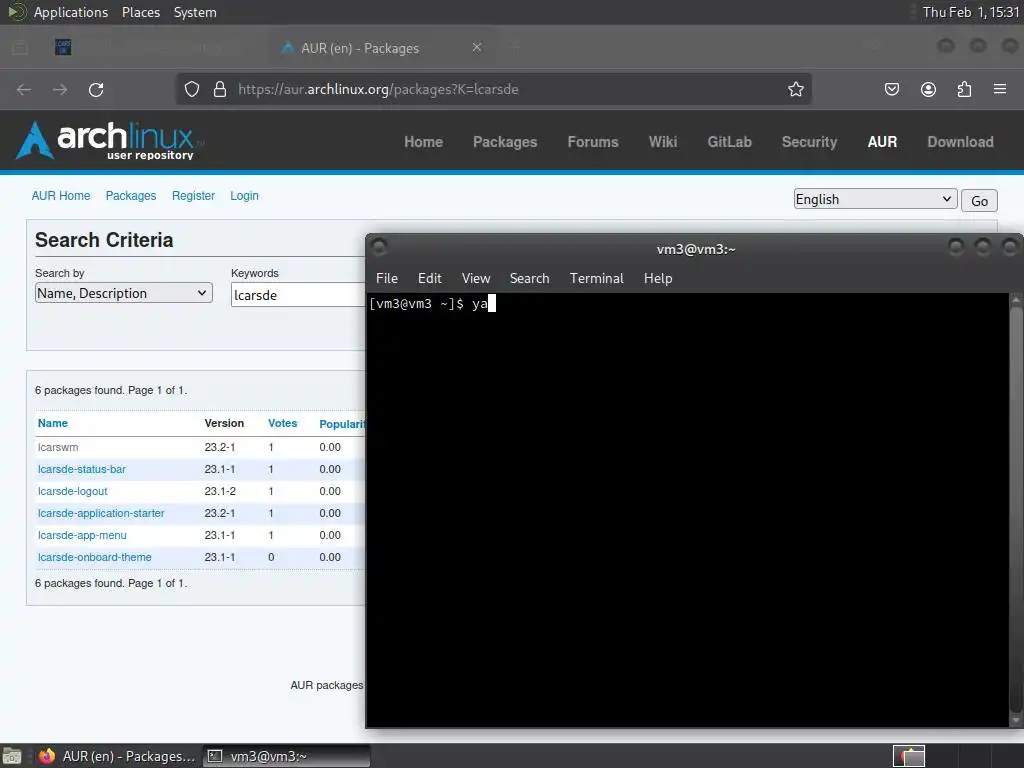Open the terminal File menu
The width and height of the screenshot is (1024, 768).
[x=387, y=278]
